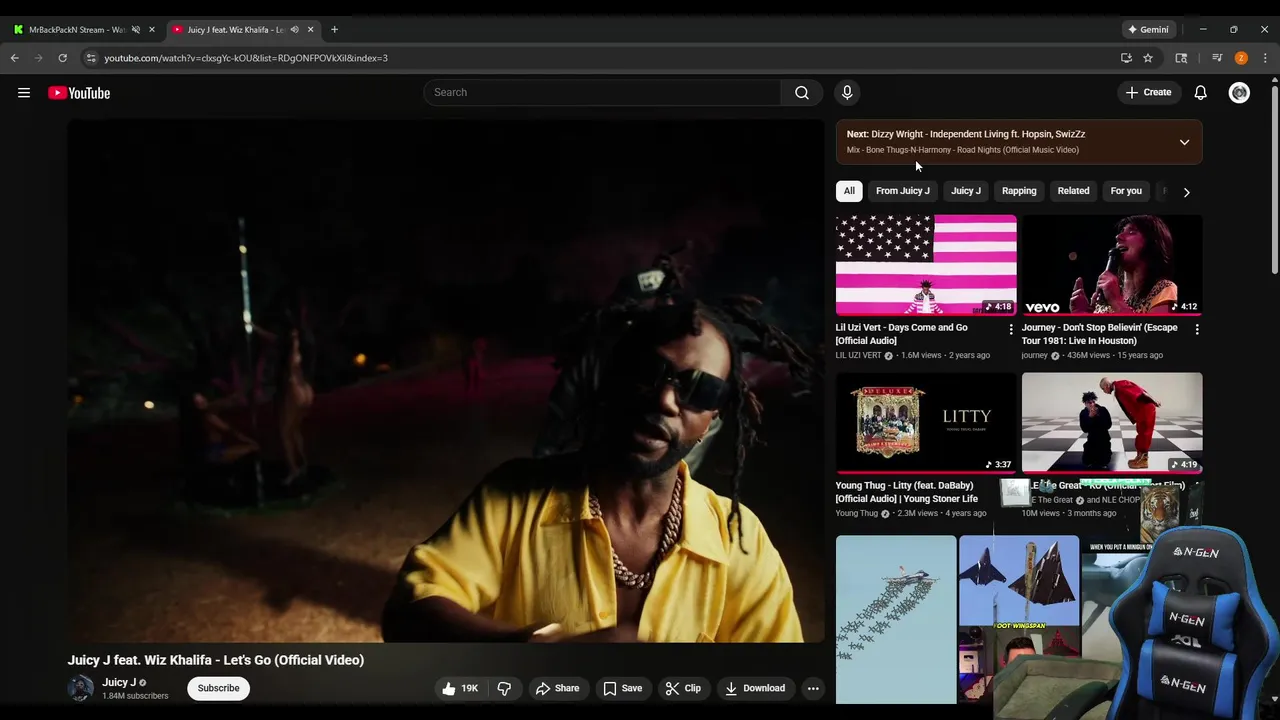1280x720 pixels.
Task: Click the 'Young Thug' channel name text
Action: coord(857,513)
